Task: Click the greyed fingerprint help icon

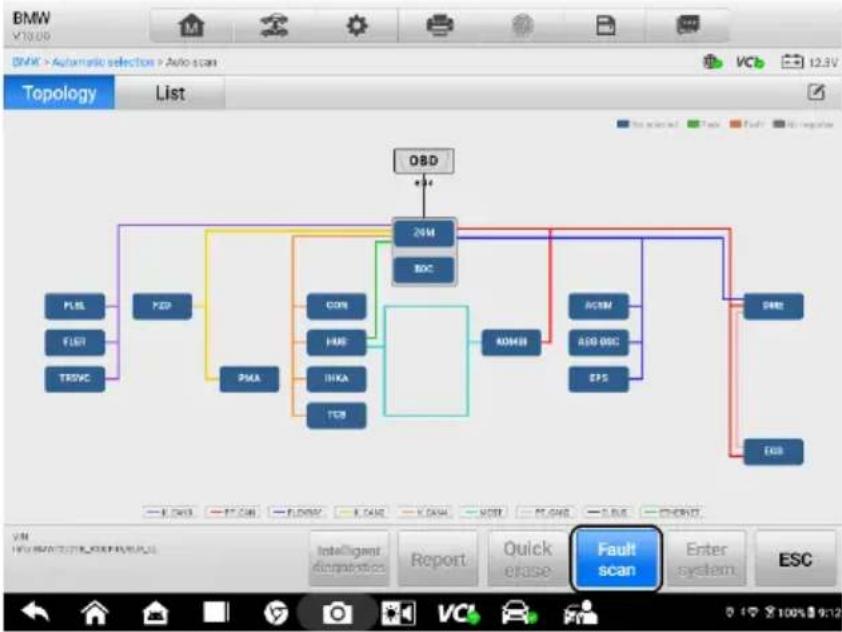Action: click(522, 25)
